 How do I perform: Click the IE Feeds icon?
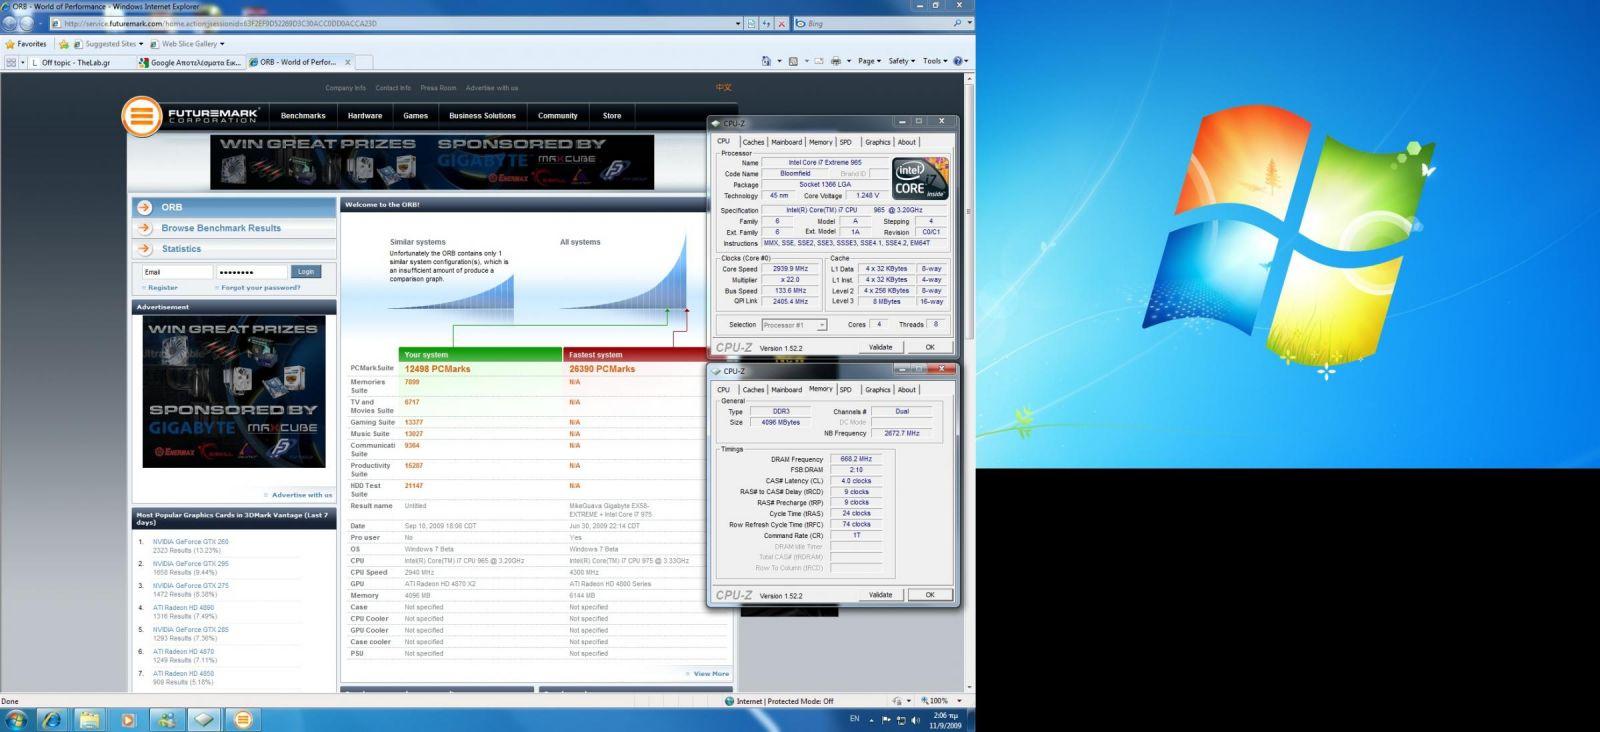pyautogui.click(x=793, y=61)
